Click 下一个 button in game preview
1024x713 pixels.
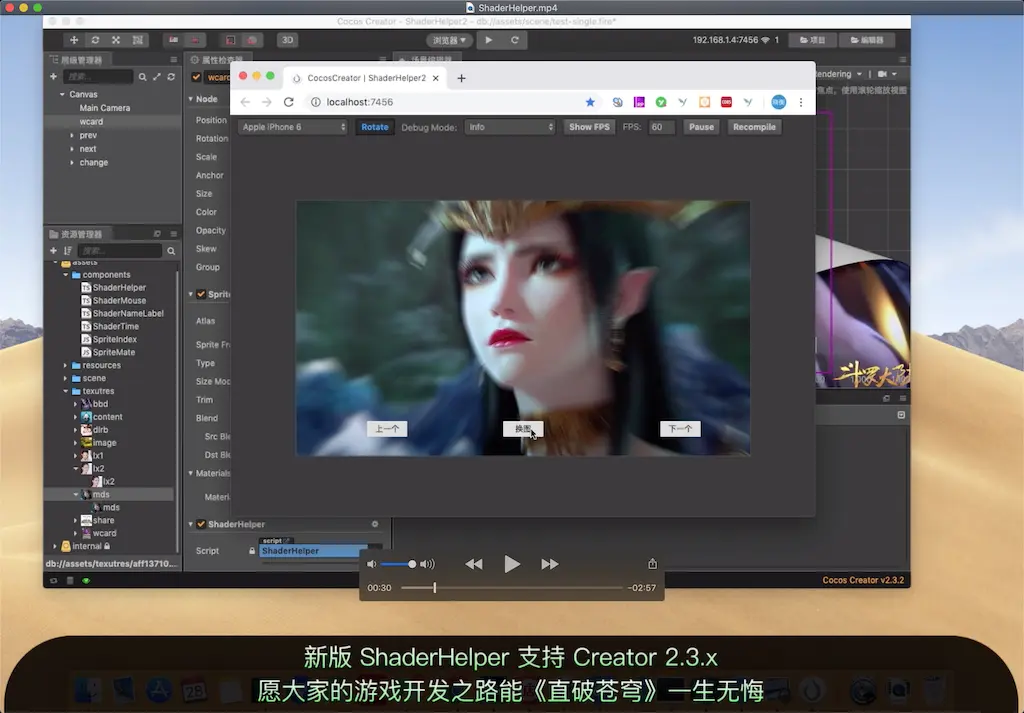click(x=680, y=429)
